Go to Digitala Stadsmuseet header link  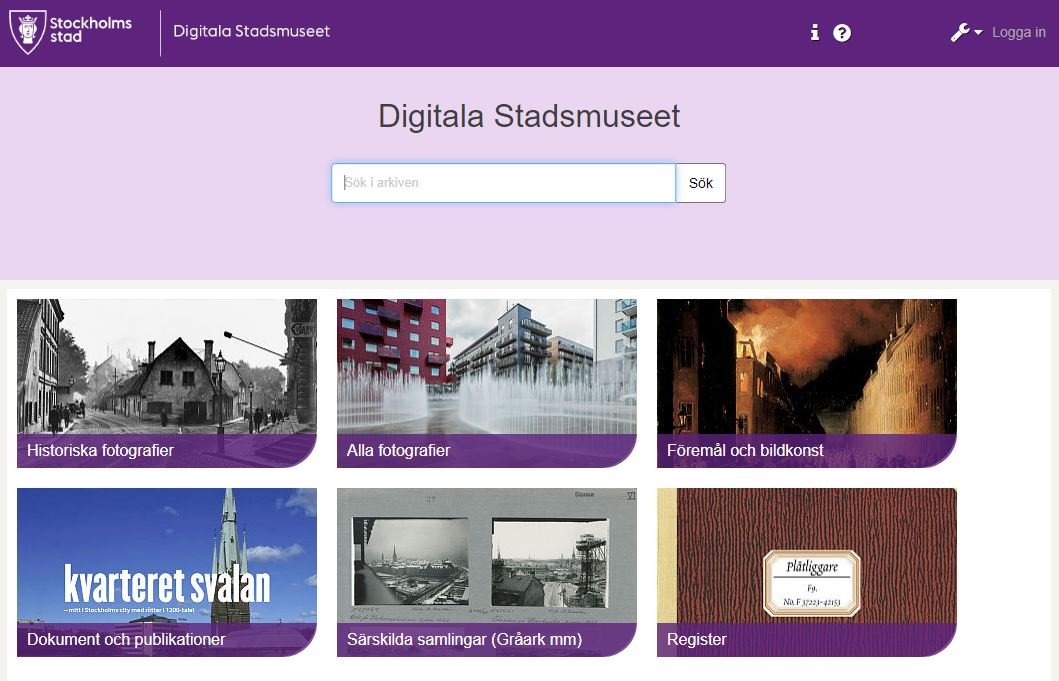pyautogui.click(x=251, y=31)
